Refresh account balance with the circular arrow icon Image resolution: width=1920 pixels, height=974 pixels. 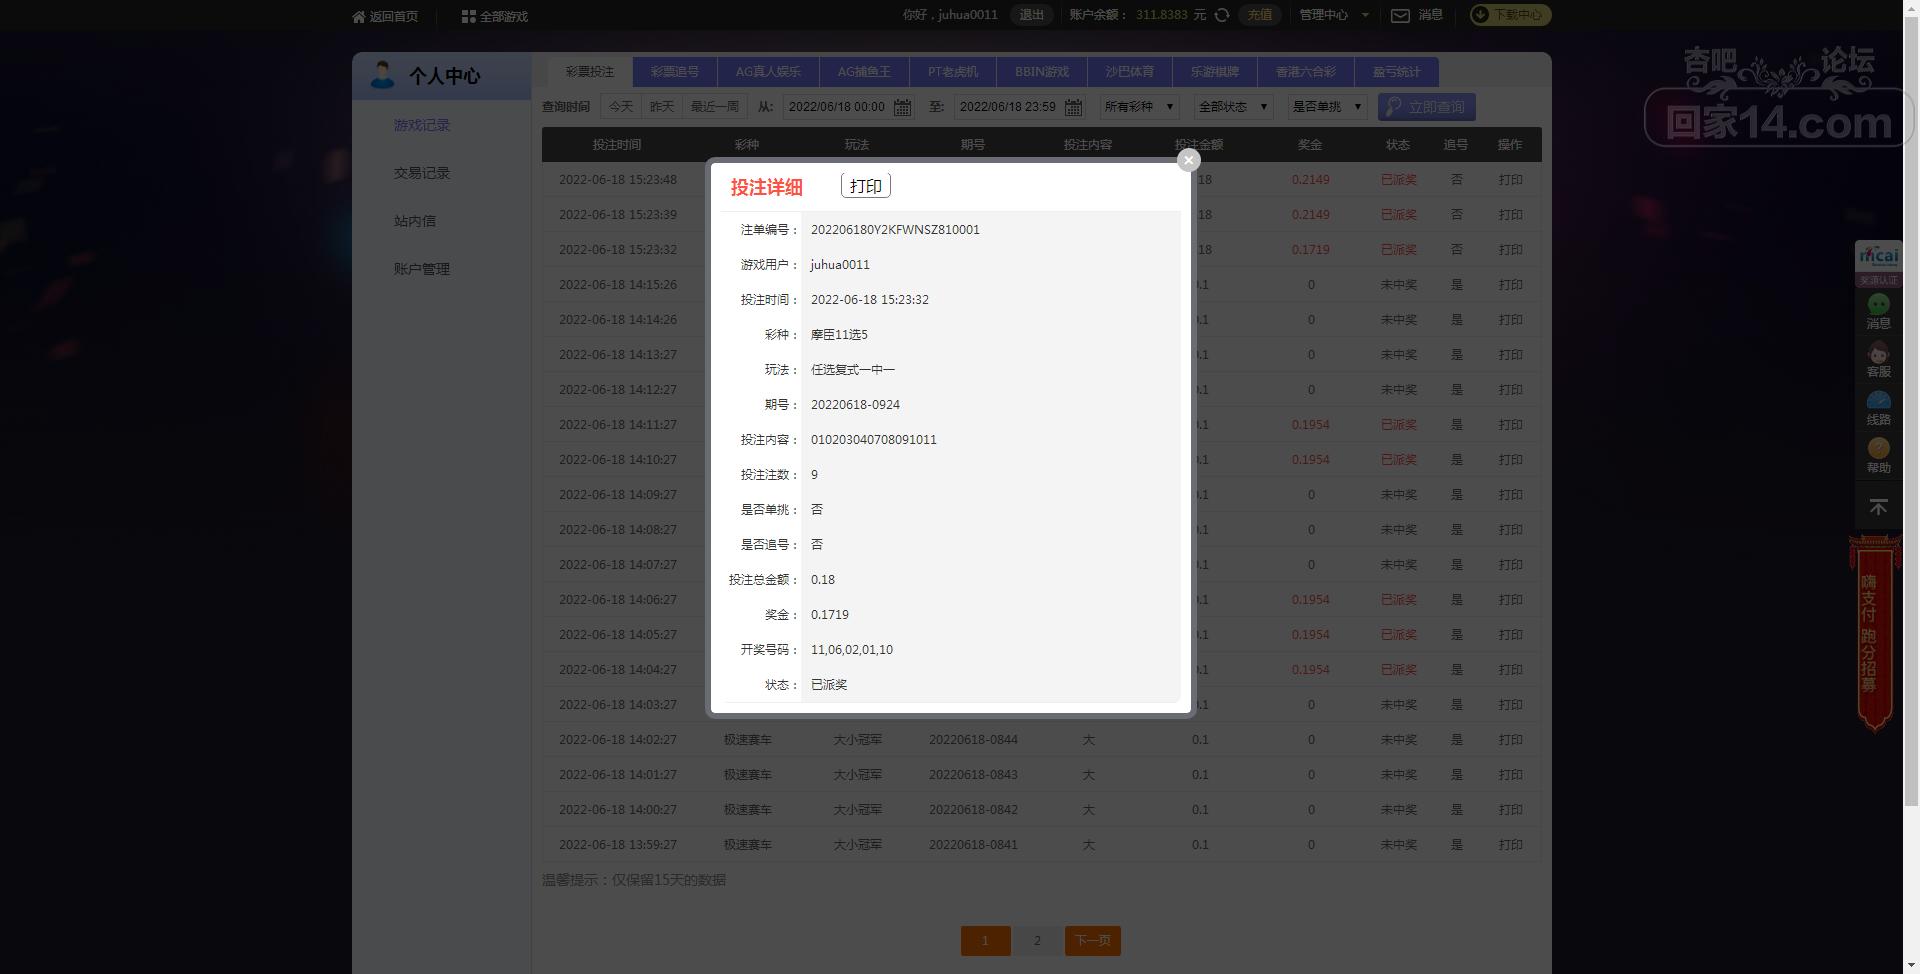(1222, 15)
